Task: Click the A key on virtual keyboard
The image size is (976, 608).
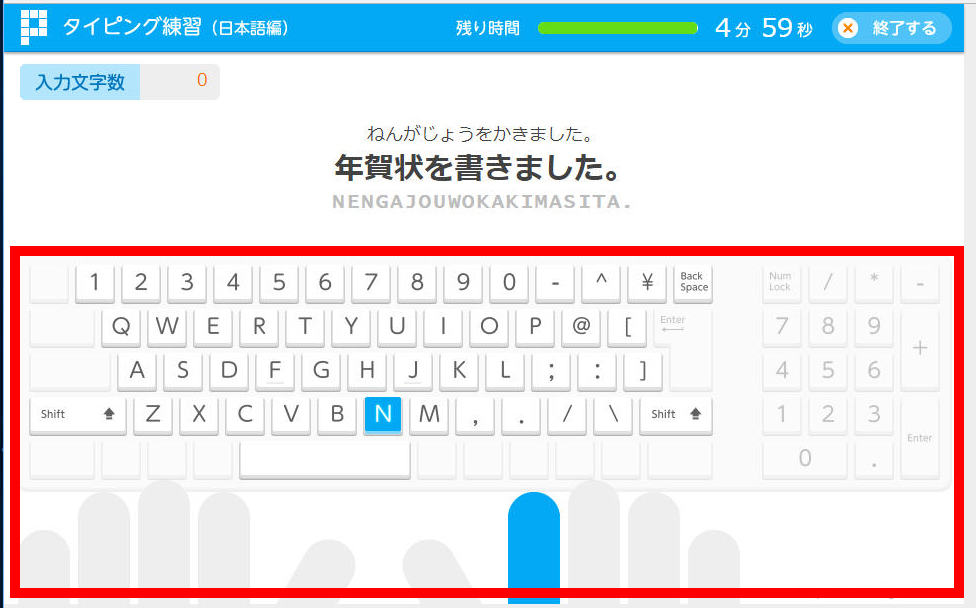Action: [137, 371]
